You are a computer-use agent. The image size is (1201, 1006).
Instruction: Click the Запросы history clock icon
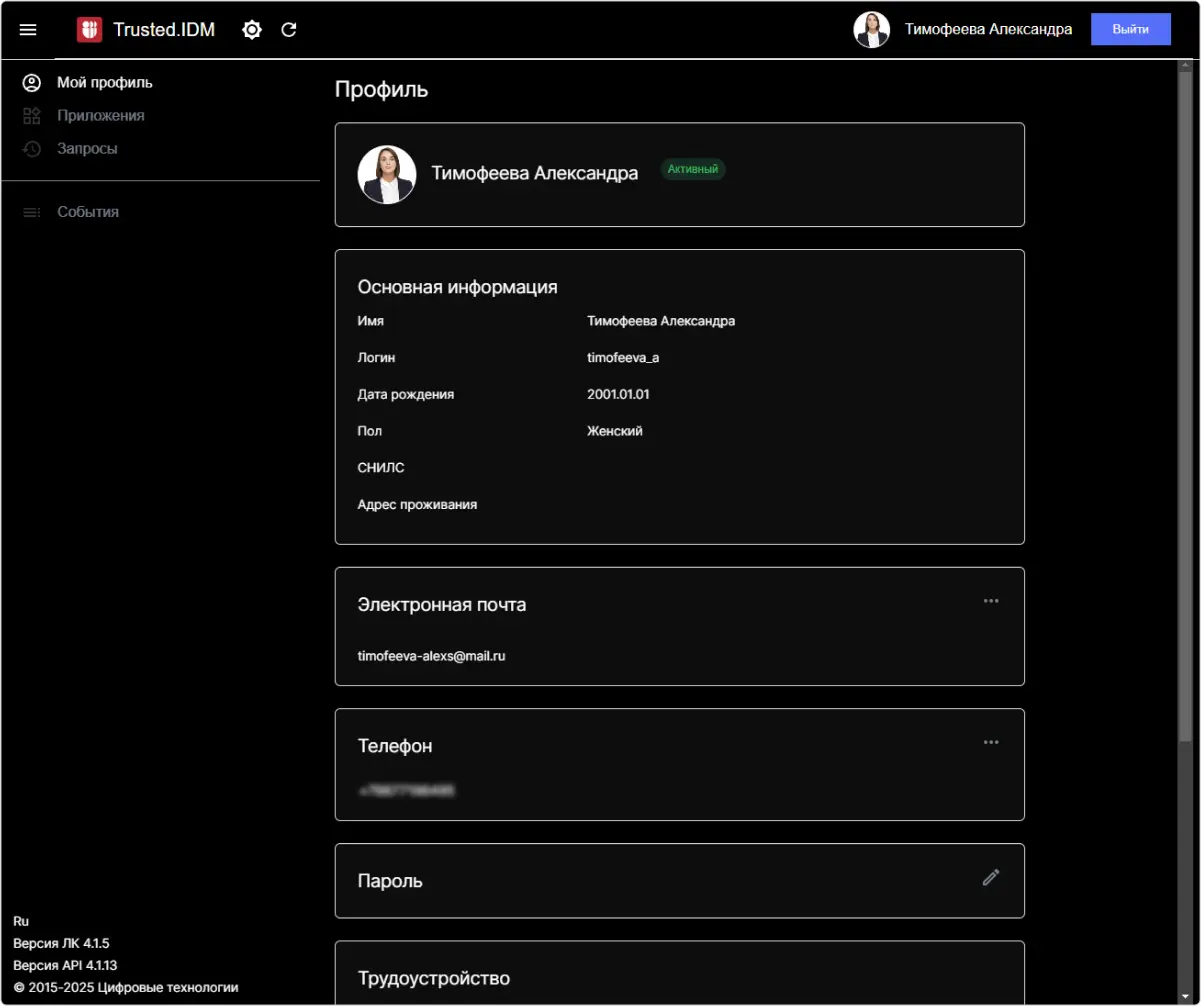point(32,149)
